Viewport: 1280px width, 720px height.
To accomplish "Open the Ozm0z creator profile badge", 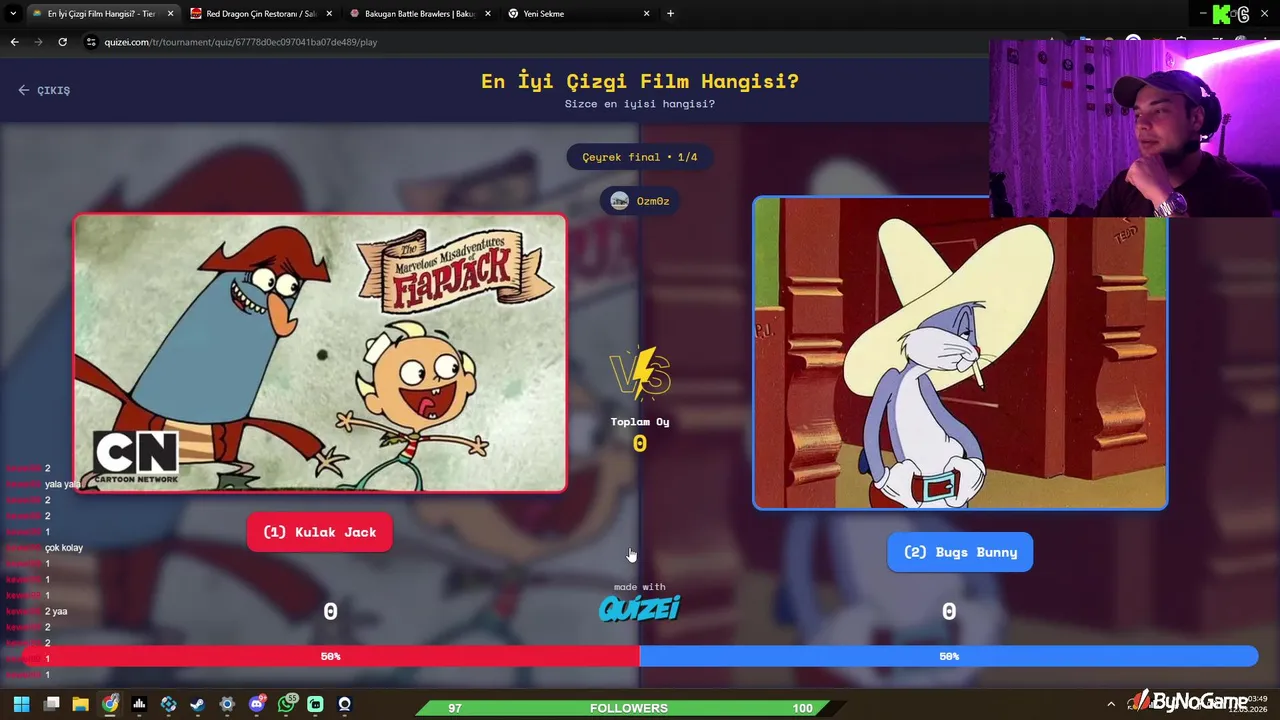I will [x=640, y=201].
